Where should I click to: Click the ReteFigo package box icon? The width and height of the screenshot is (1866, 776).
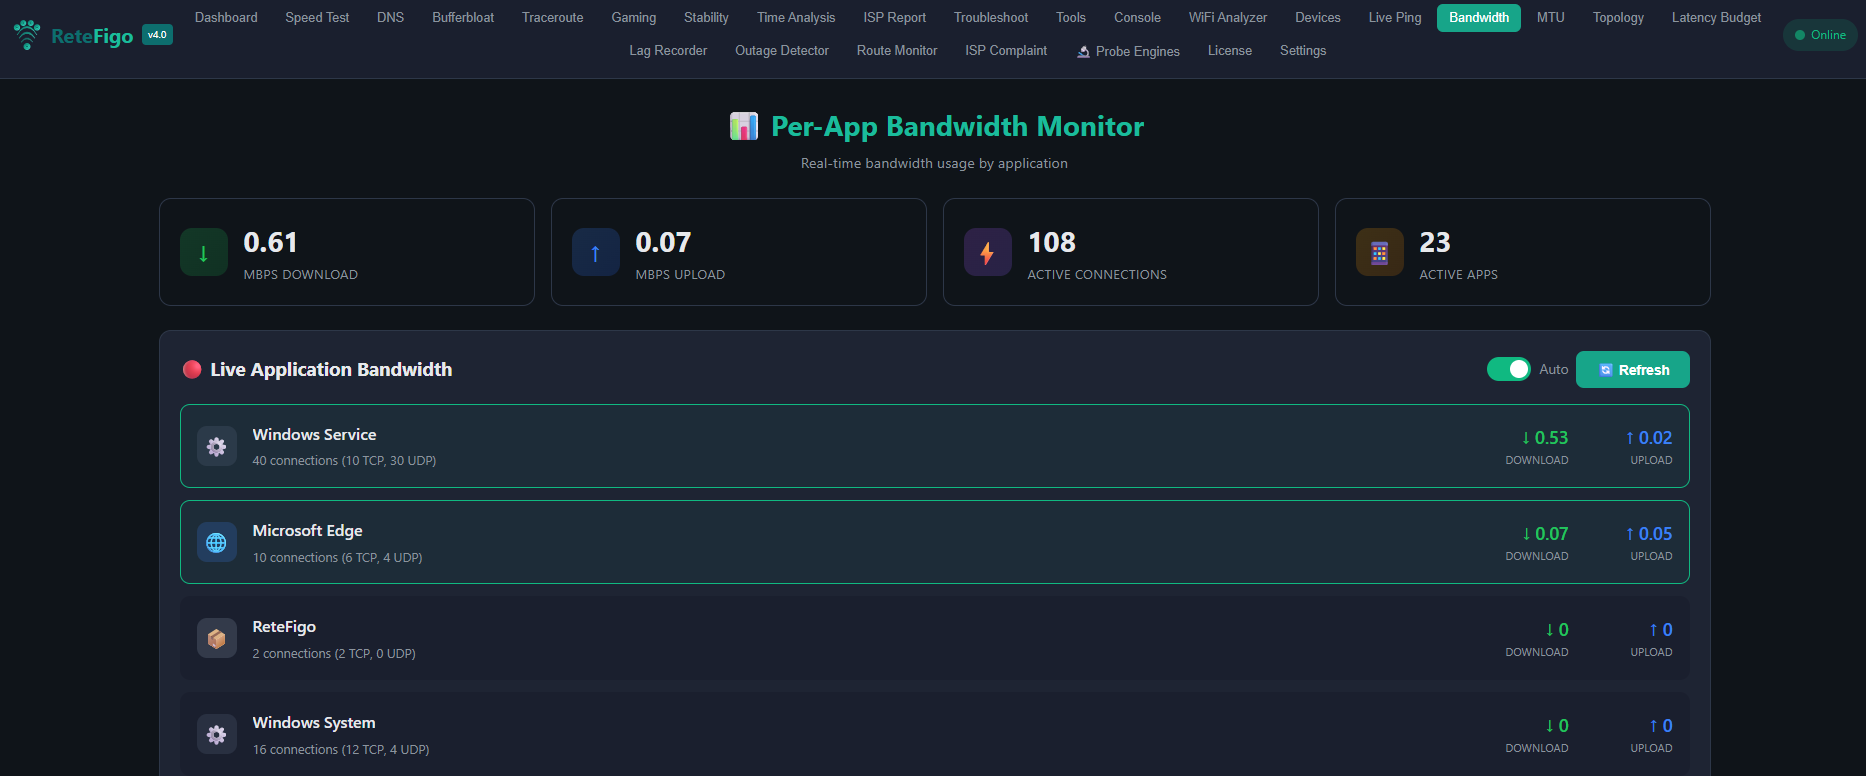click(216, 639)
